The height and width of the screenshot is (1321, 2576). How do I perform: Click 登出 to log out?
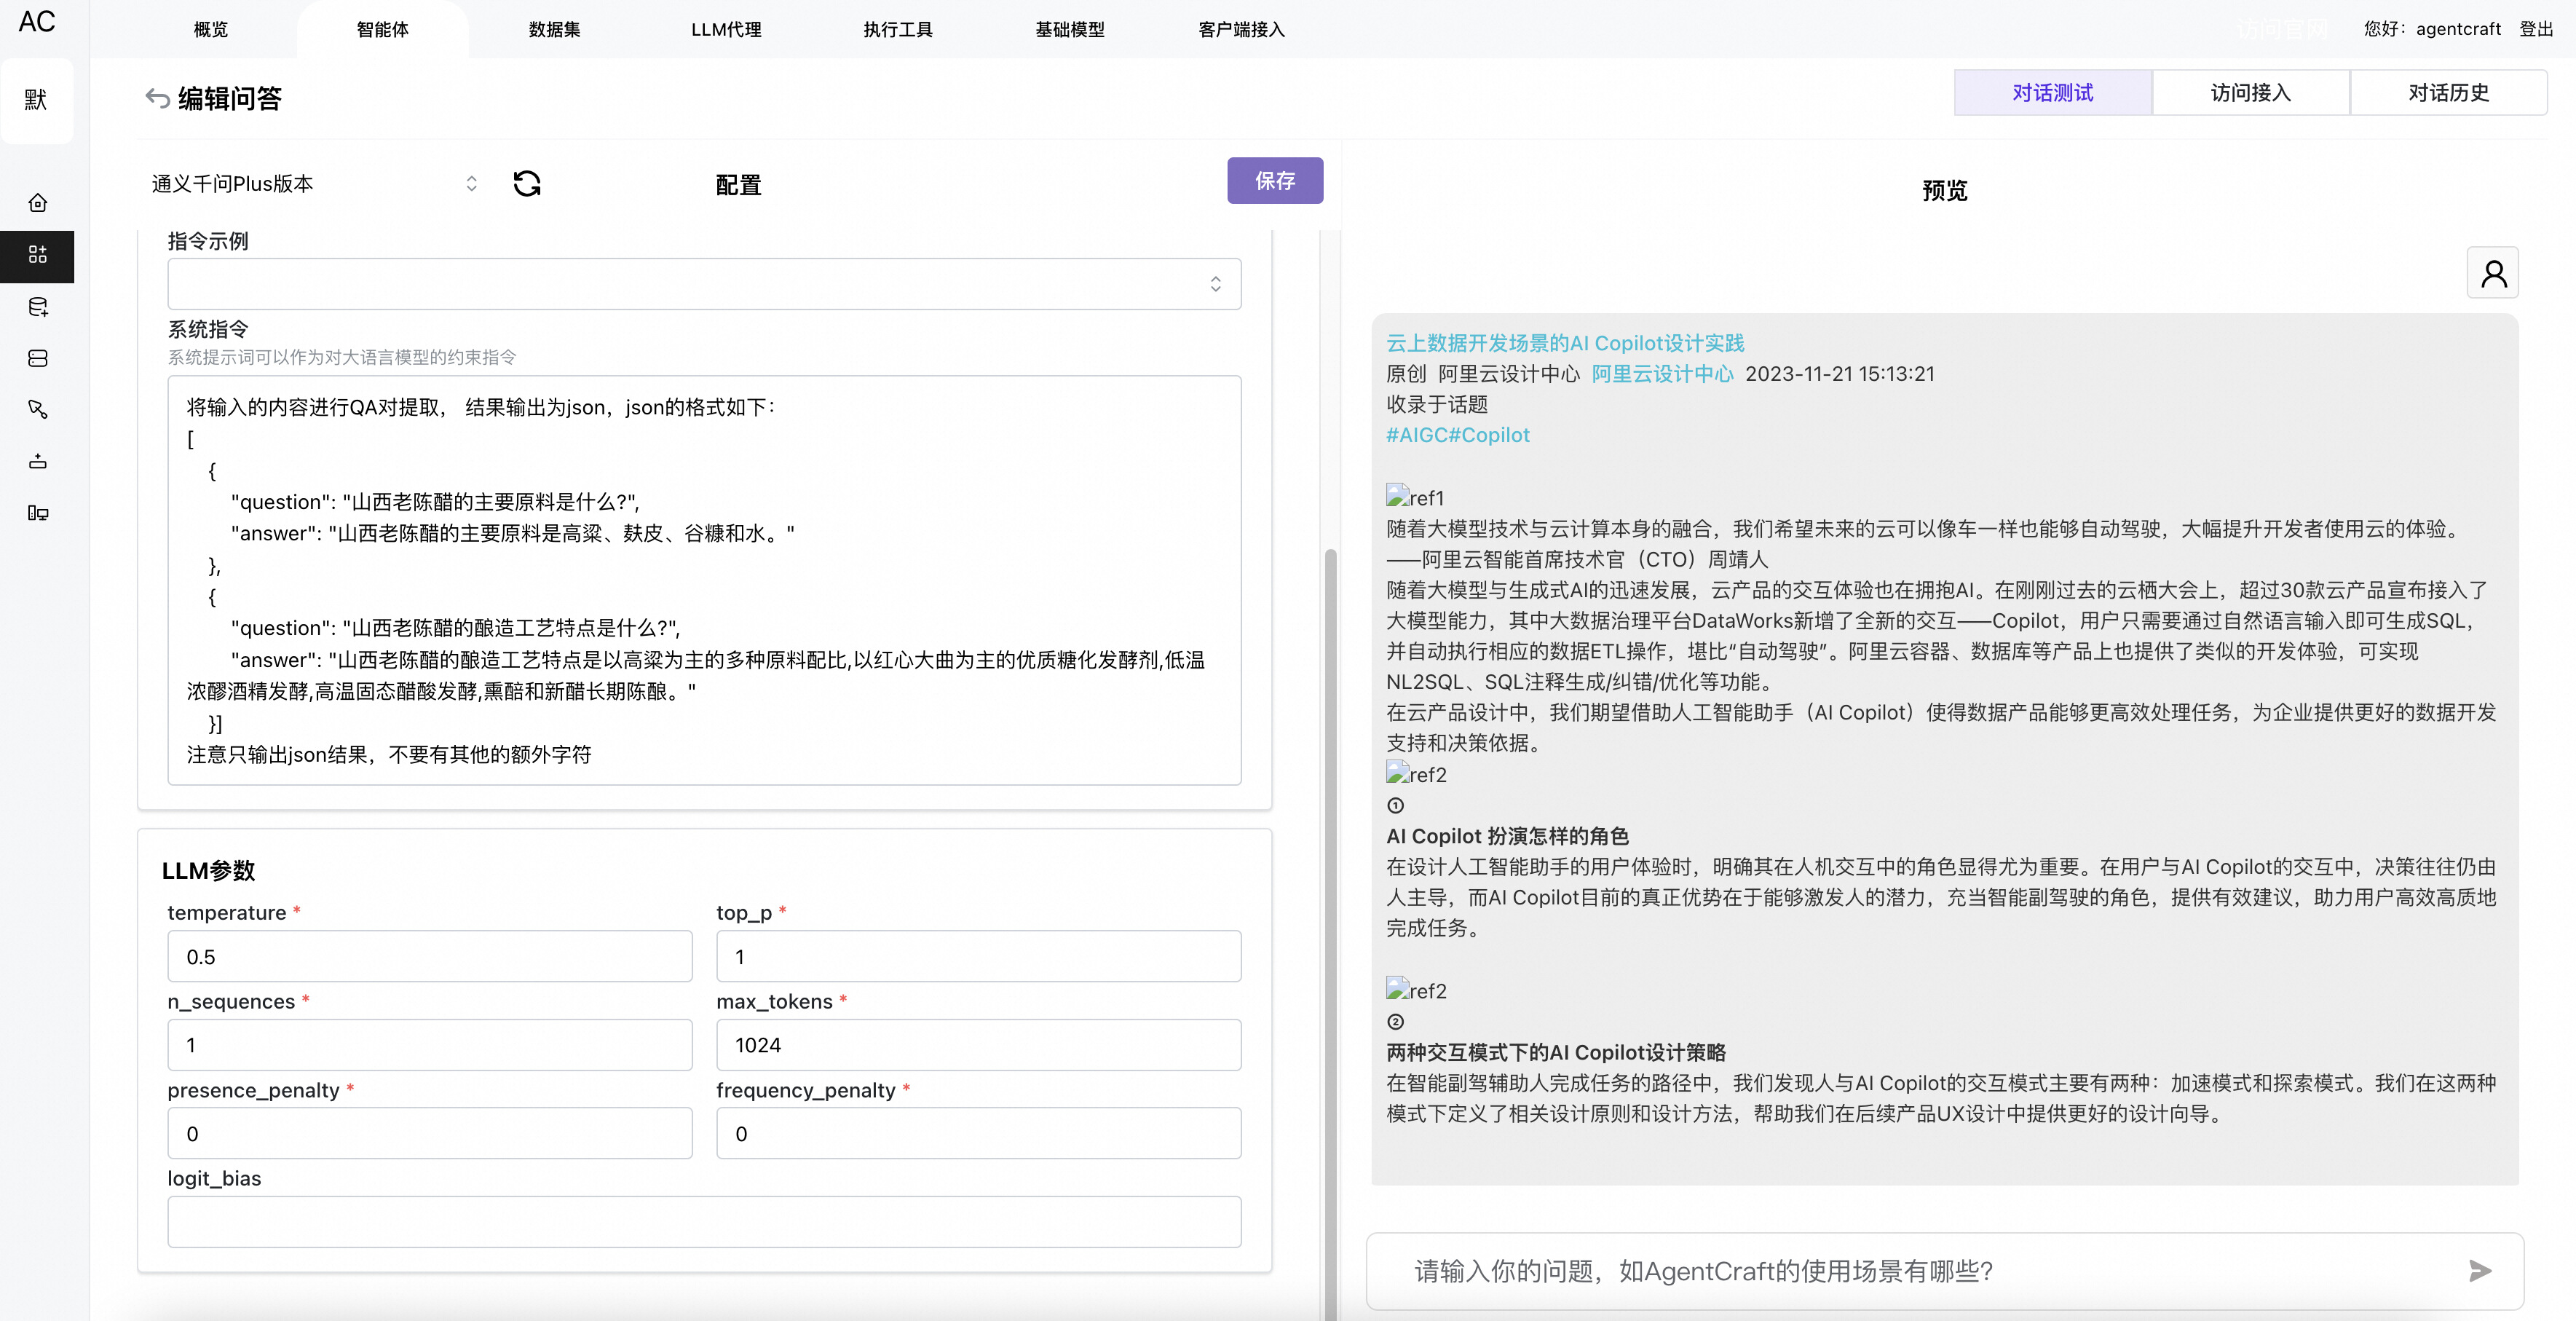click(x=2536, y=29)
